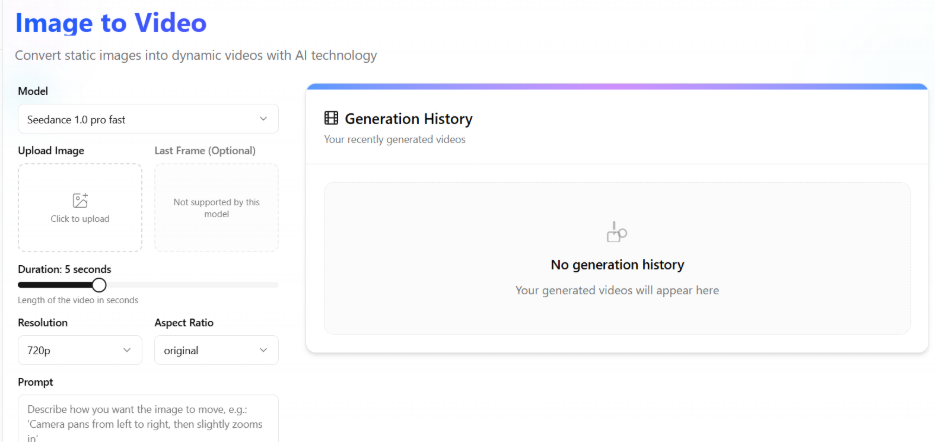Screen dimensions: 936x442
Task: Click the chevron arrow in the Aspect Ratio selector
Action: coord(263,350)
